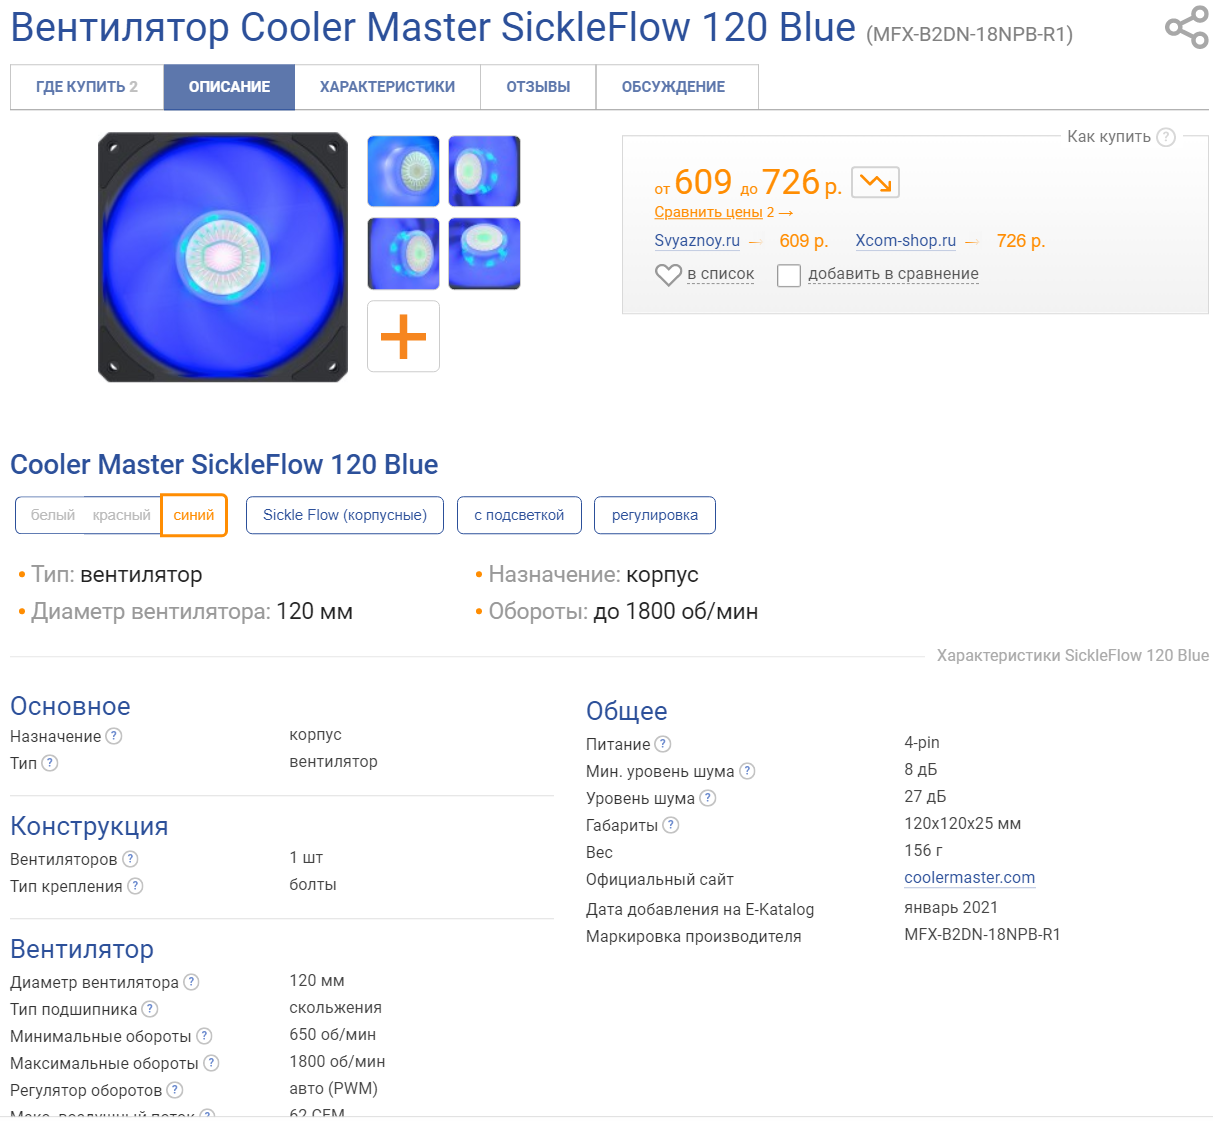Click help icon beside 'Габариты'
The height and width of the screenshot is (1121, 1213).
click(671, 825)
